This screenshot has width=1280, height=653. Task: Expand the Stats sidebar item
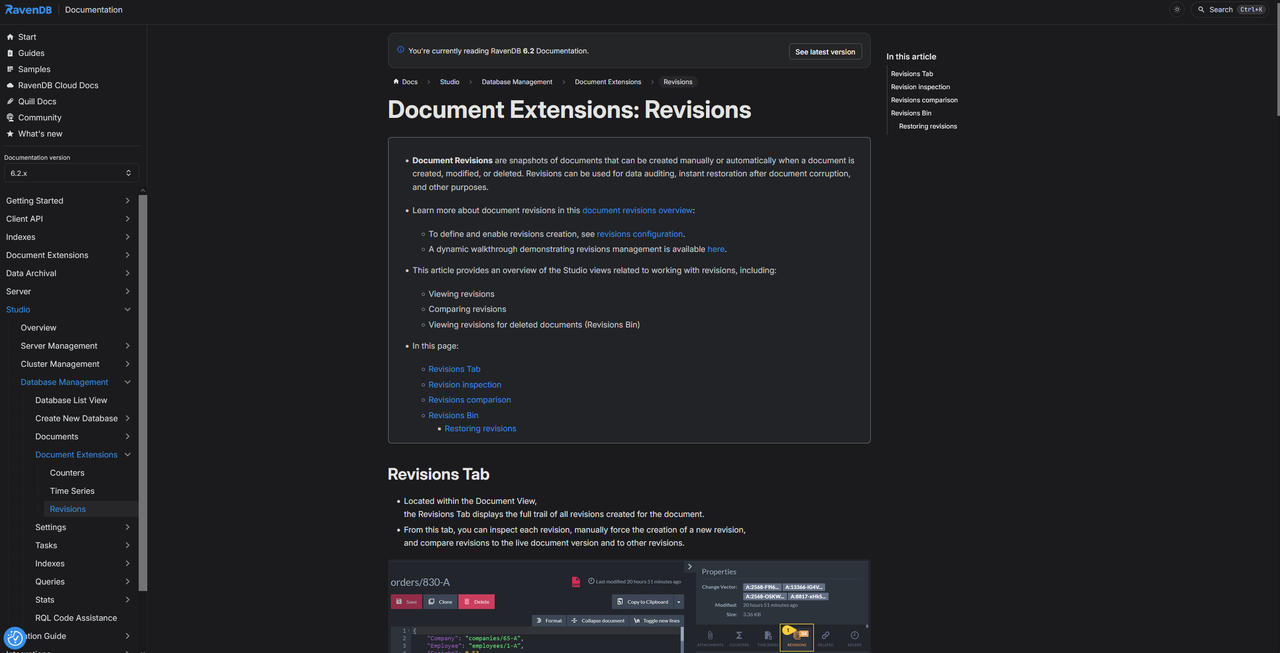[x=128, y=600]
